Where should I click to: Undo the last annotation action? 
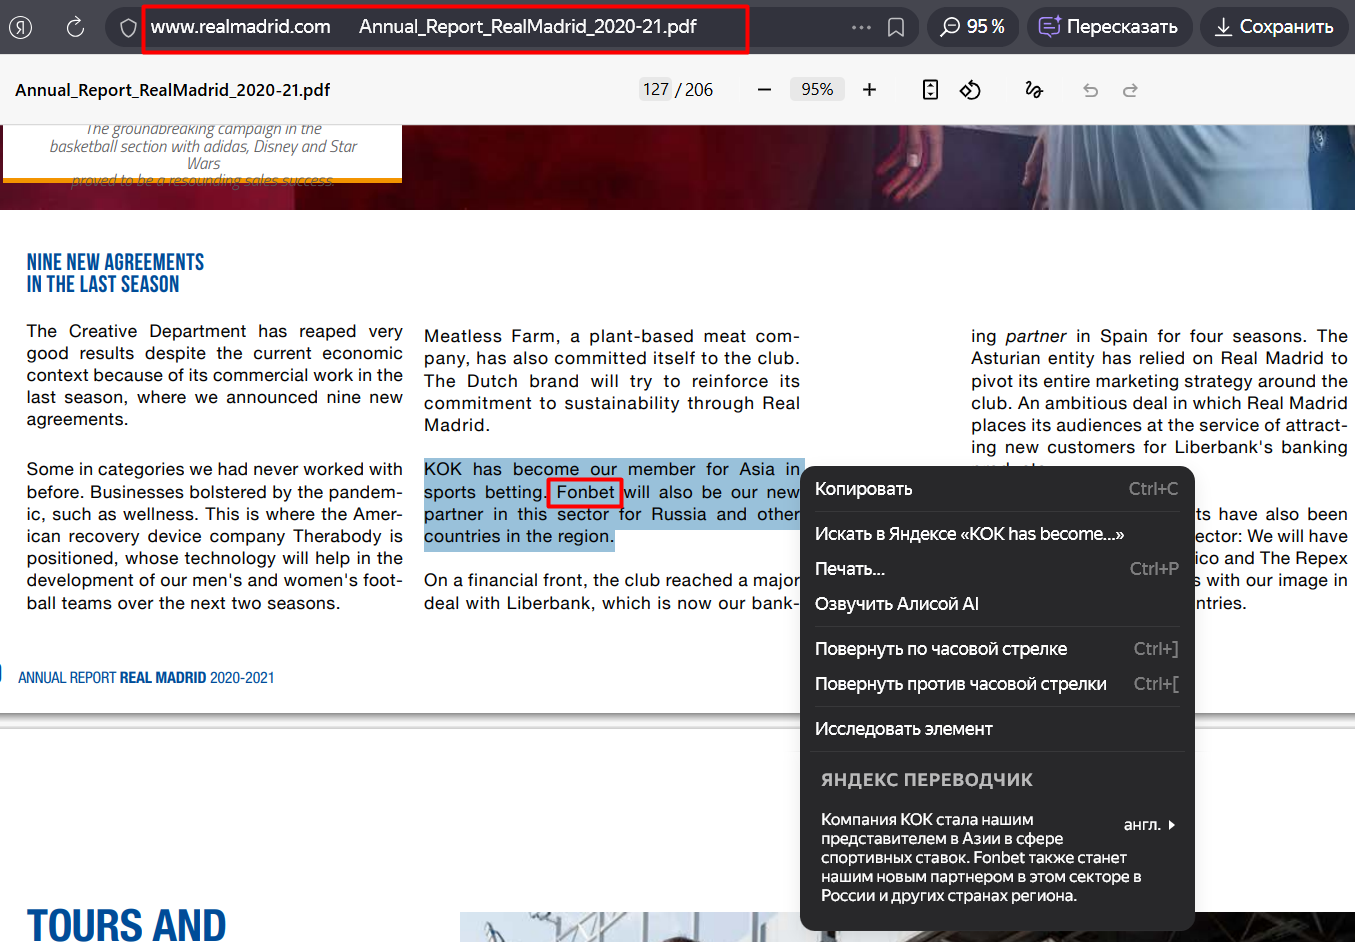click(x=1090, y=90)
